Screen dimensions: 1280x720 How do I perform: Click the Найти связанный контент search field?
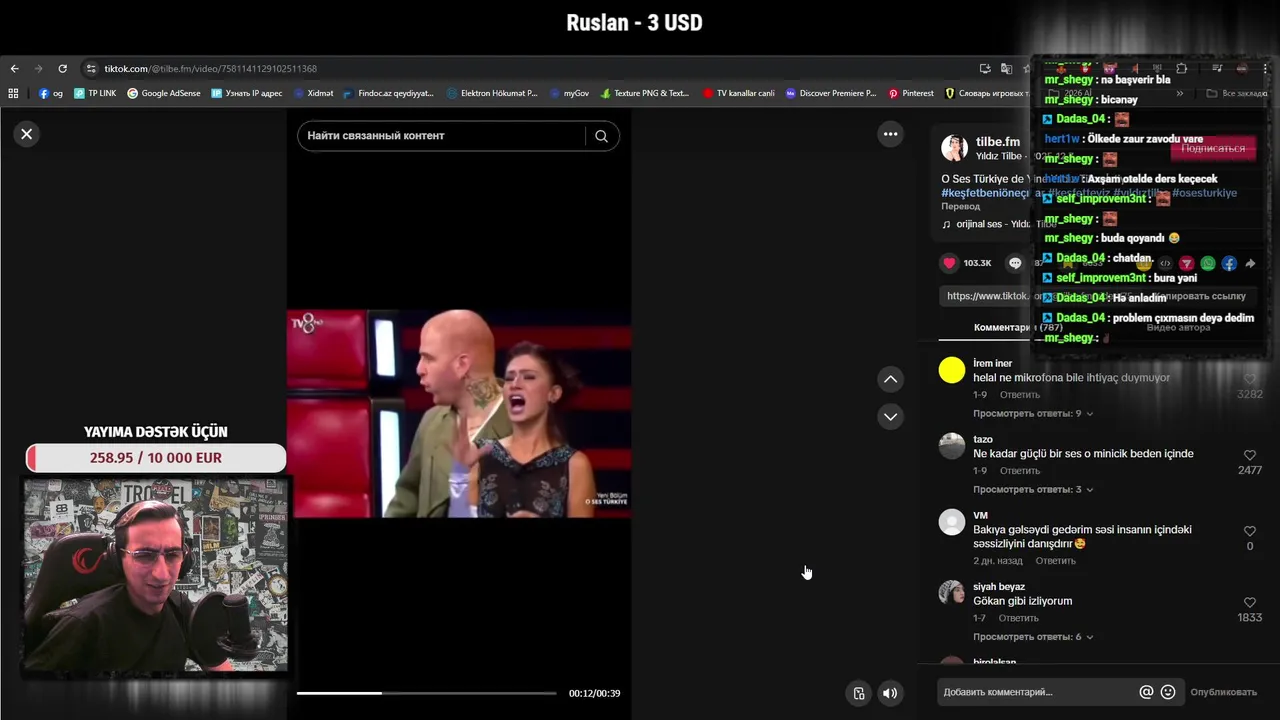tap(442, 136)
